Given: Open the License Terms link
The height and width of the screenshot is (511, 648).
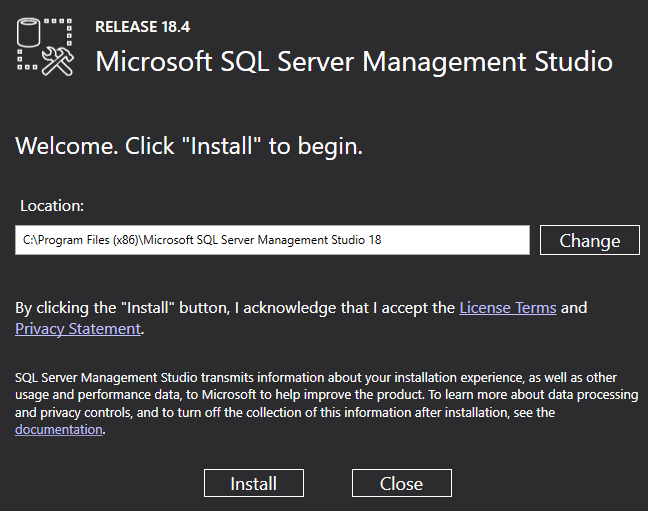Looking at the screenshot, I should point(507,307).
